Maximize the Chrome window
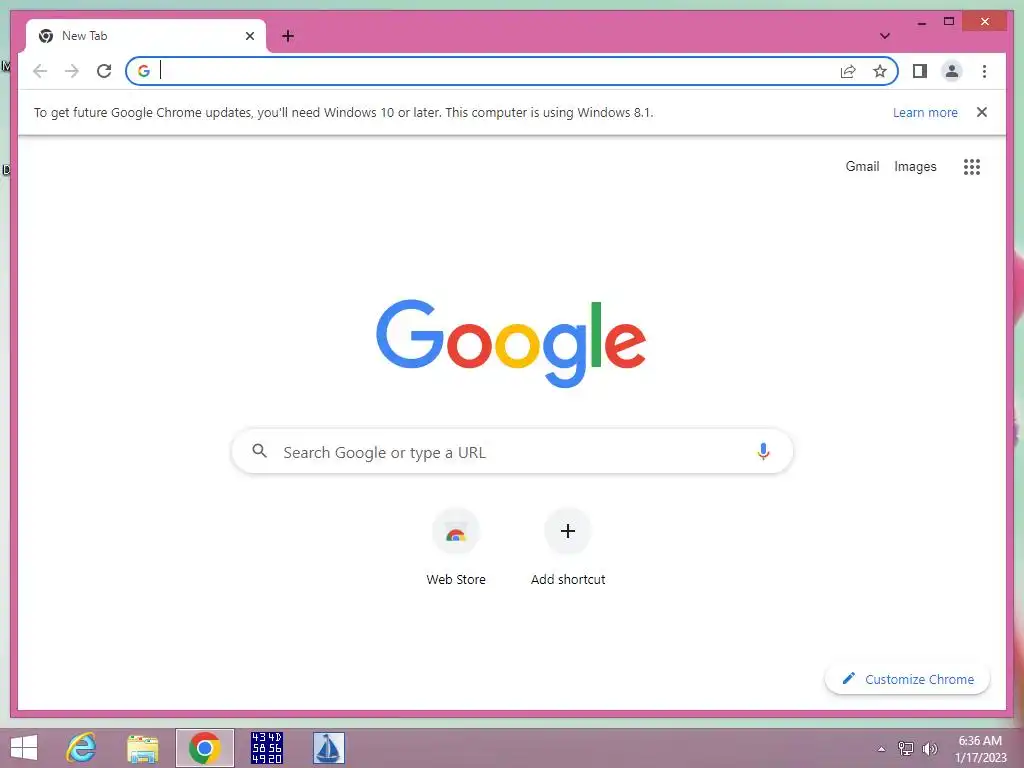The image size is (1024, 768). (949, 22)
